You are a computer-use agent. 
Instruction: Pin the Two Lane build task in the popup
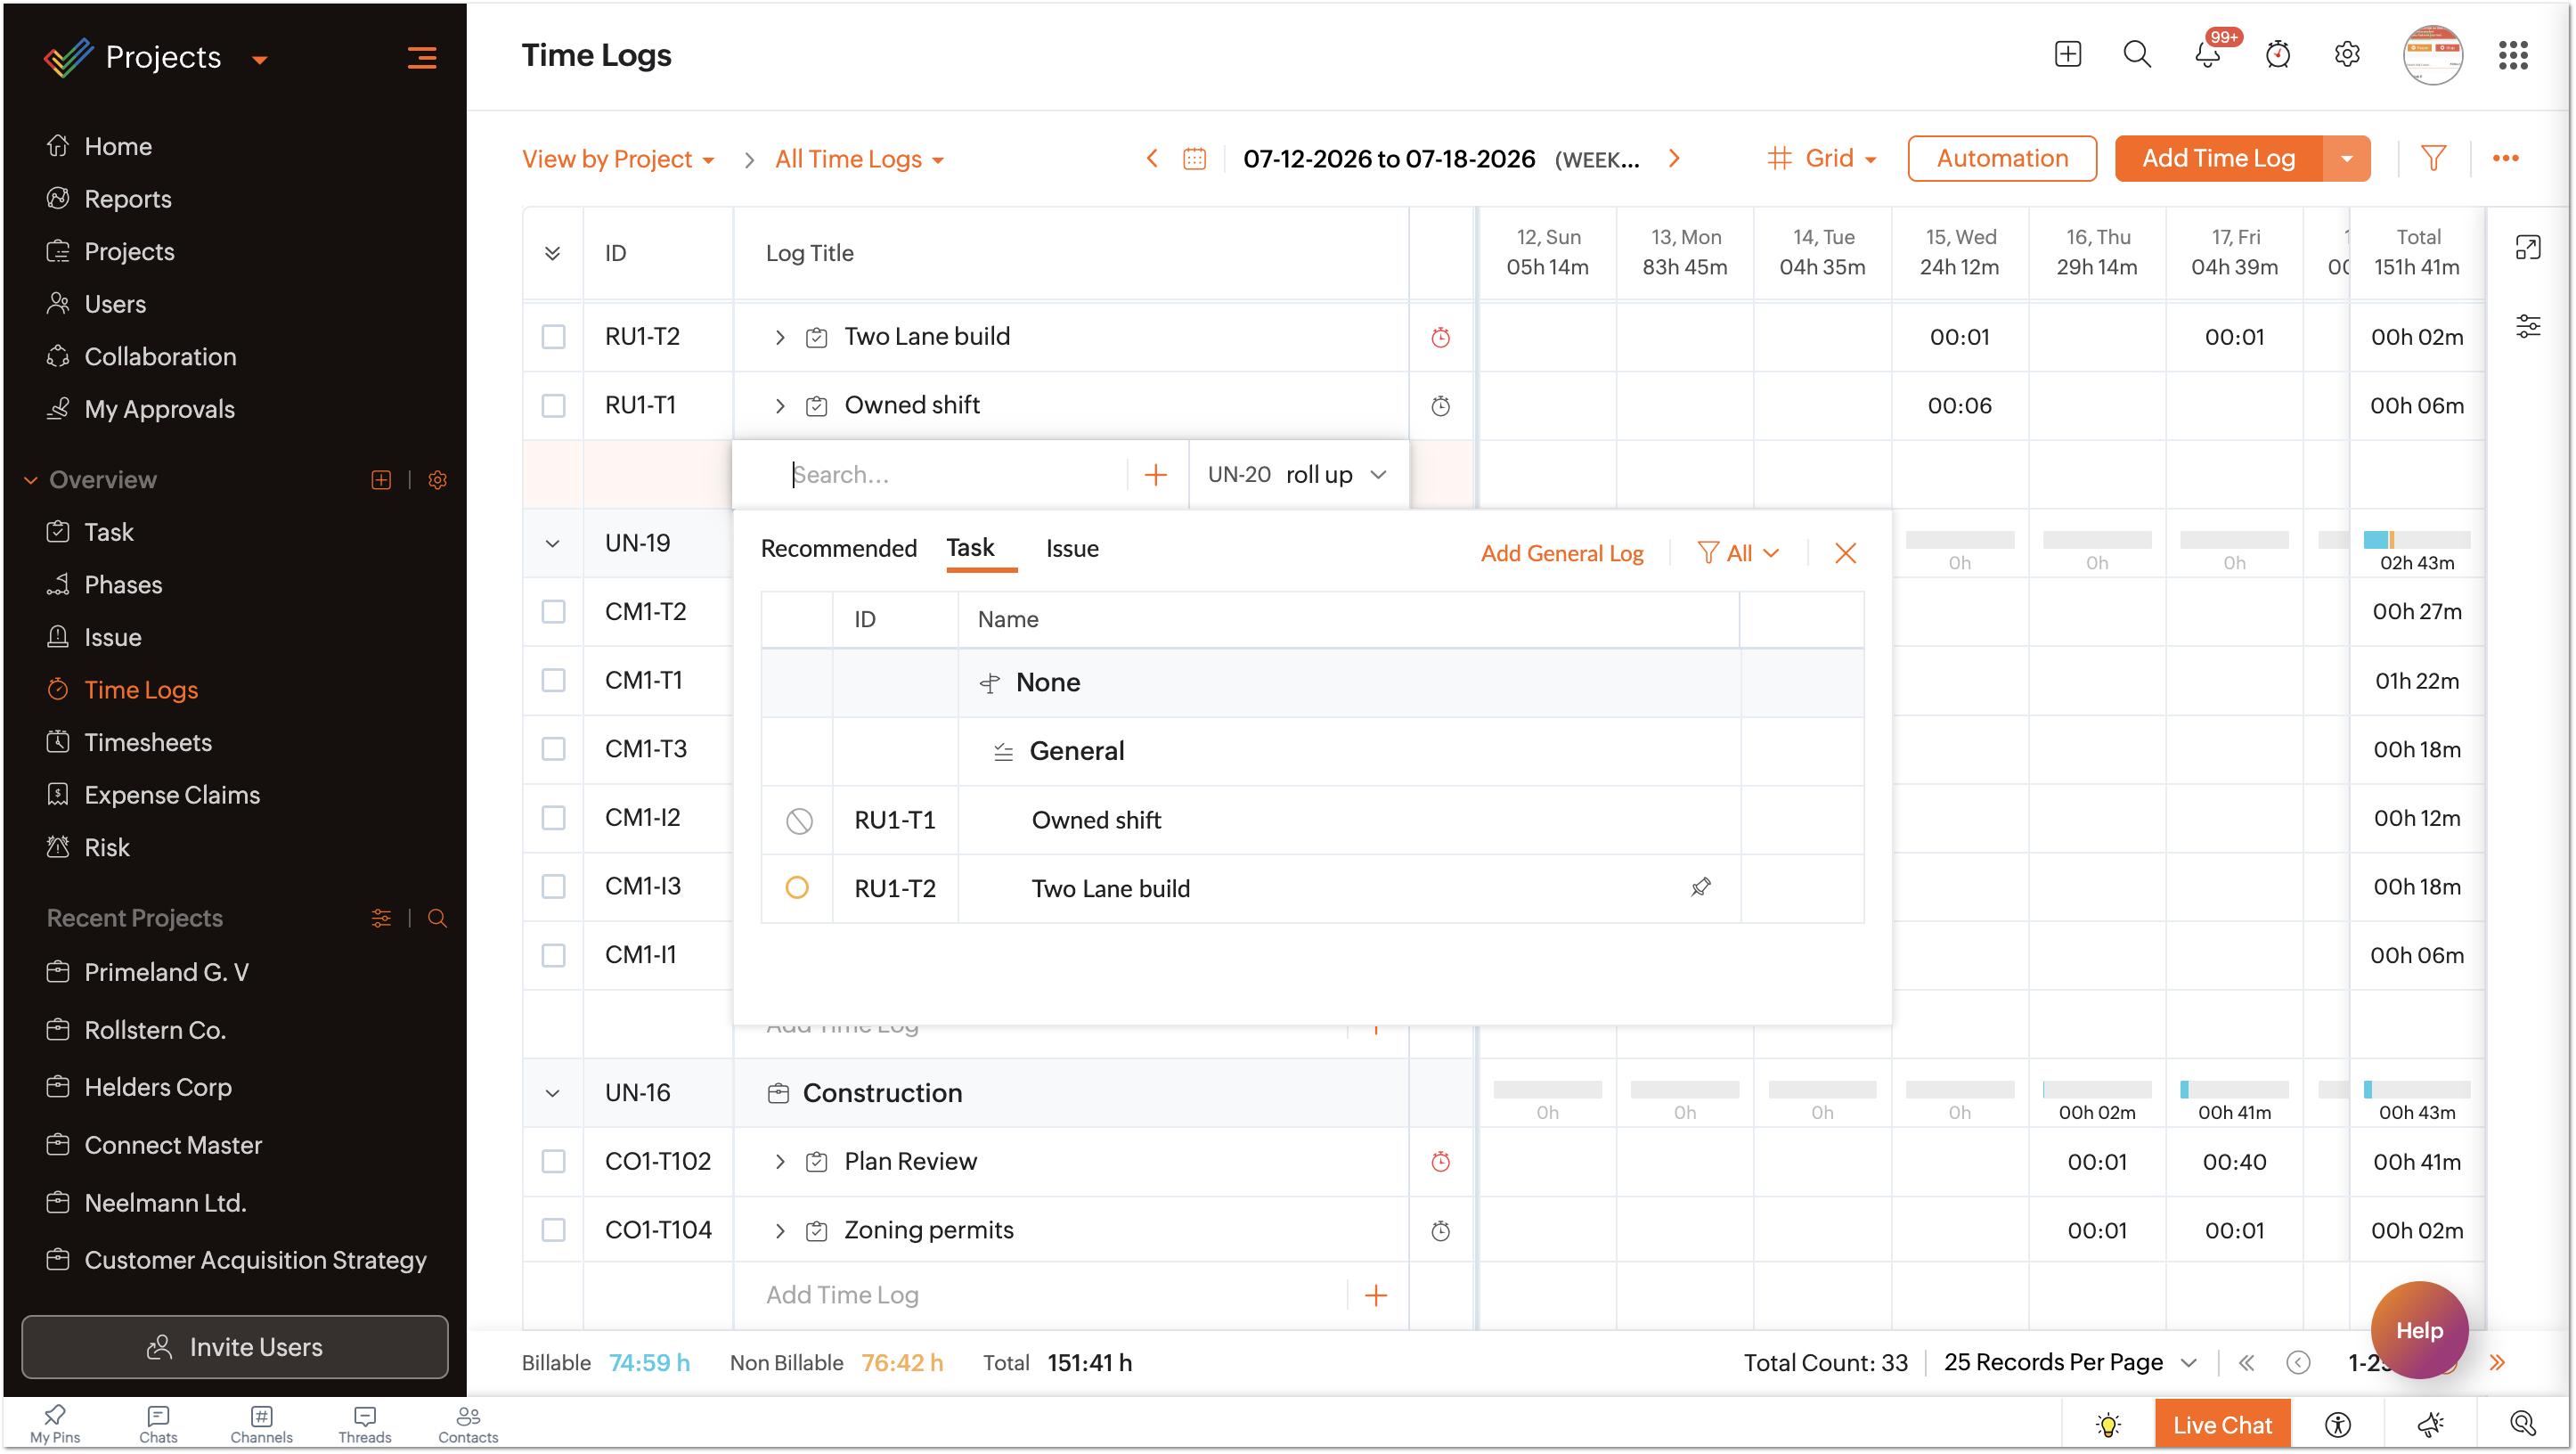[x=1700, y=887]
